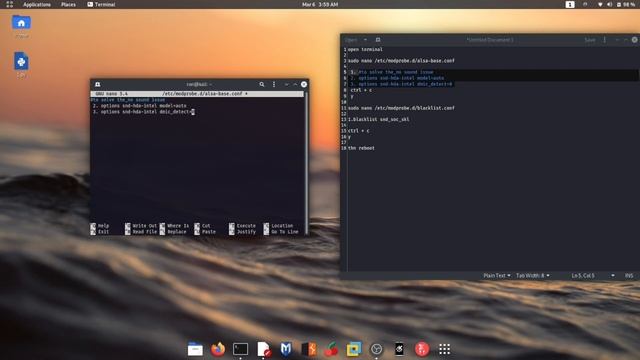The width and height of the screenshot is (640, 360).
Task: Open the Files manager in the dock
Action: pyautogui.click(x=195, y=349)
